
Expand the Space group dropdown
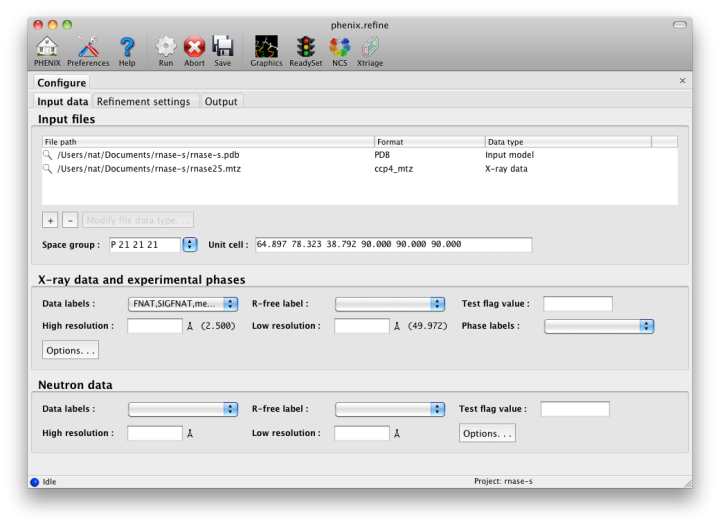190,245
